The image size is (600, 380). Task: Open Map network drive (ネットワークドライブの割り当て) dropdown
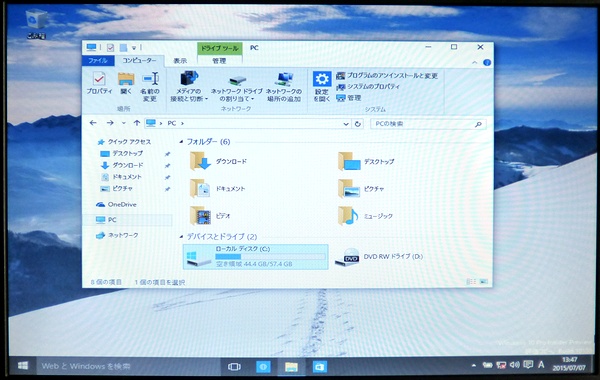[x=236, y=88]
